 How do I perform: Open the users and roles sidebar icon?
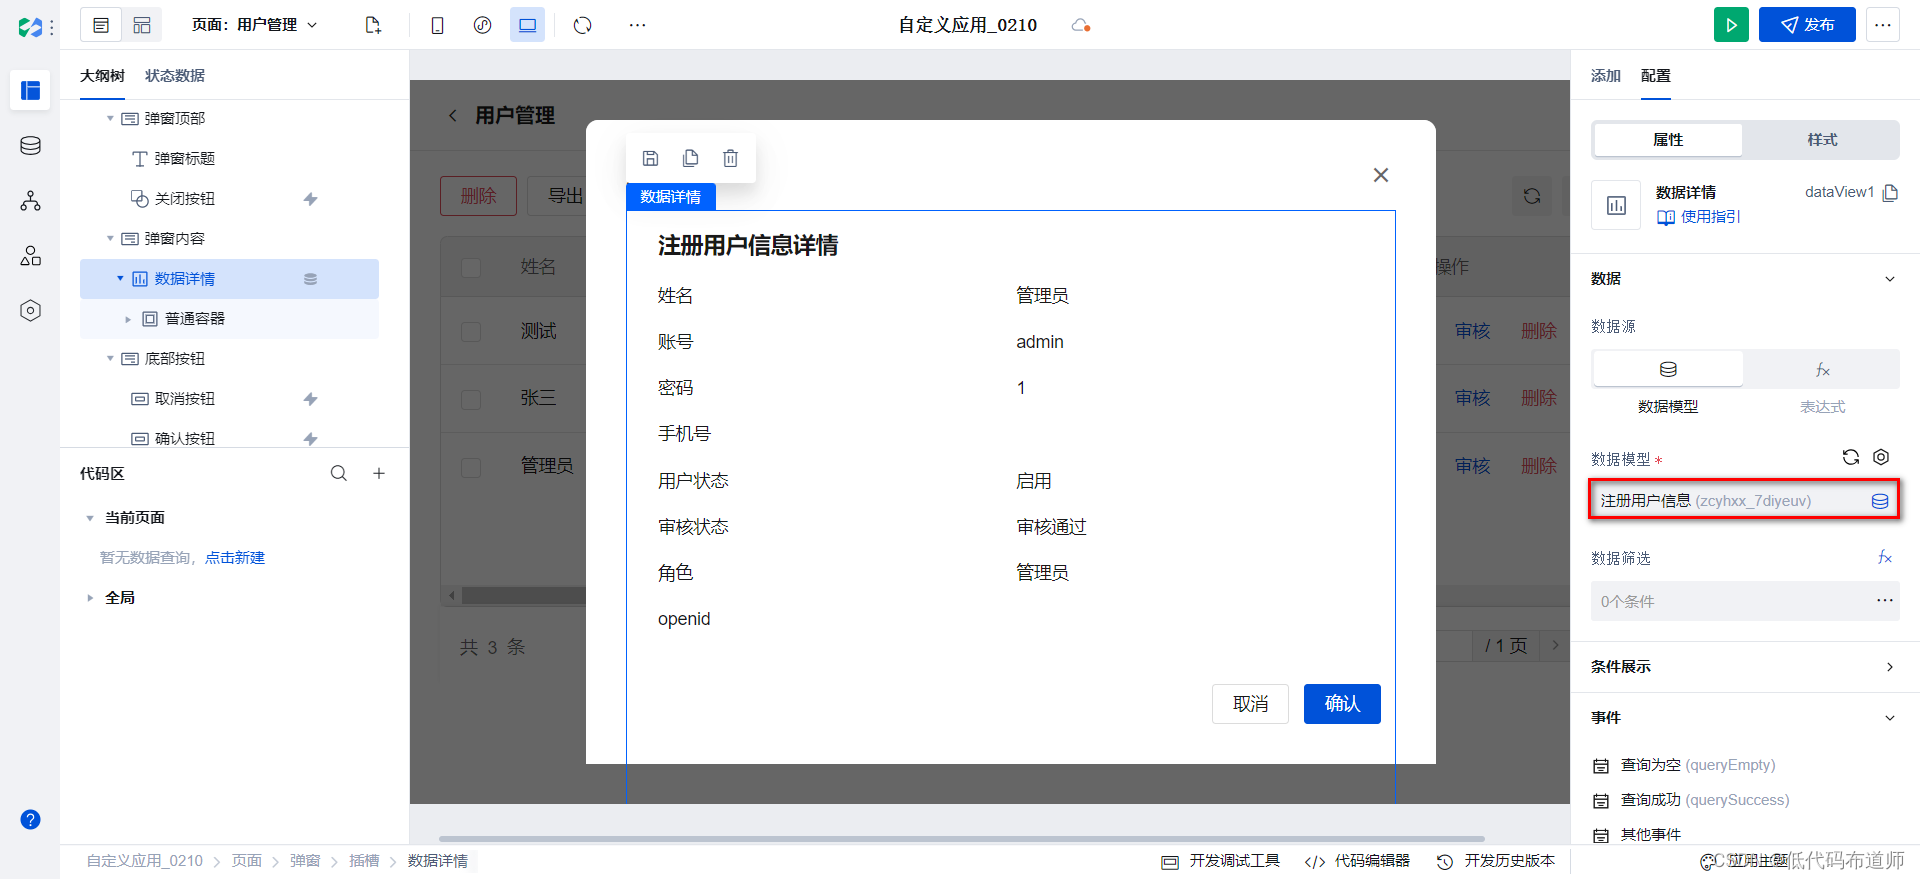tap(31, 256)
